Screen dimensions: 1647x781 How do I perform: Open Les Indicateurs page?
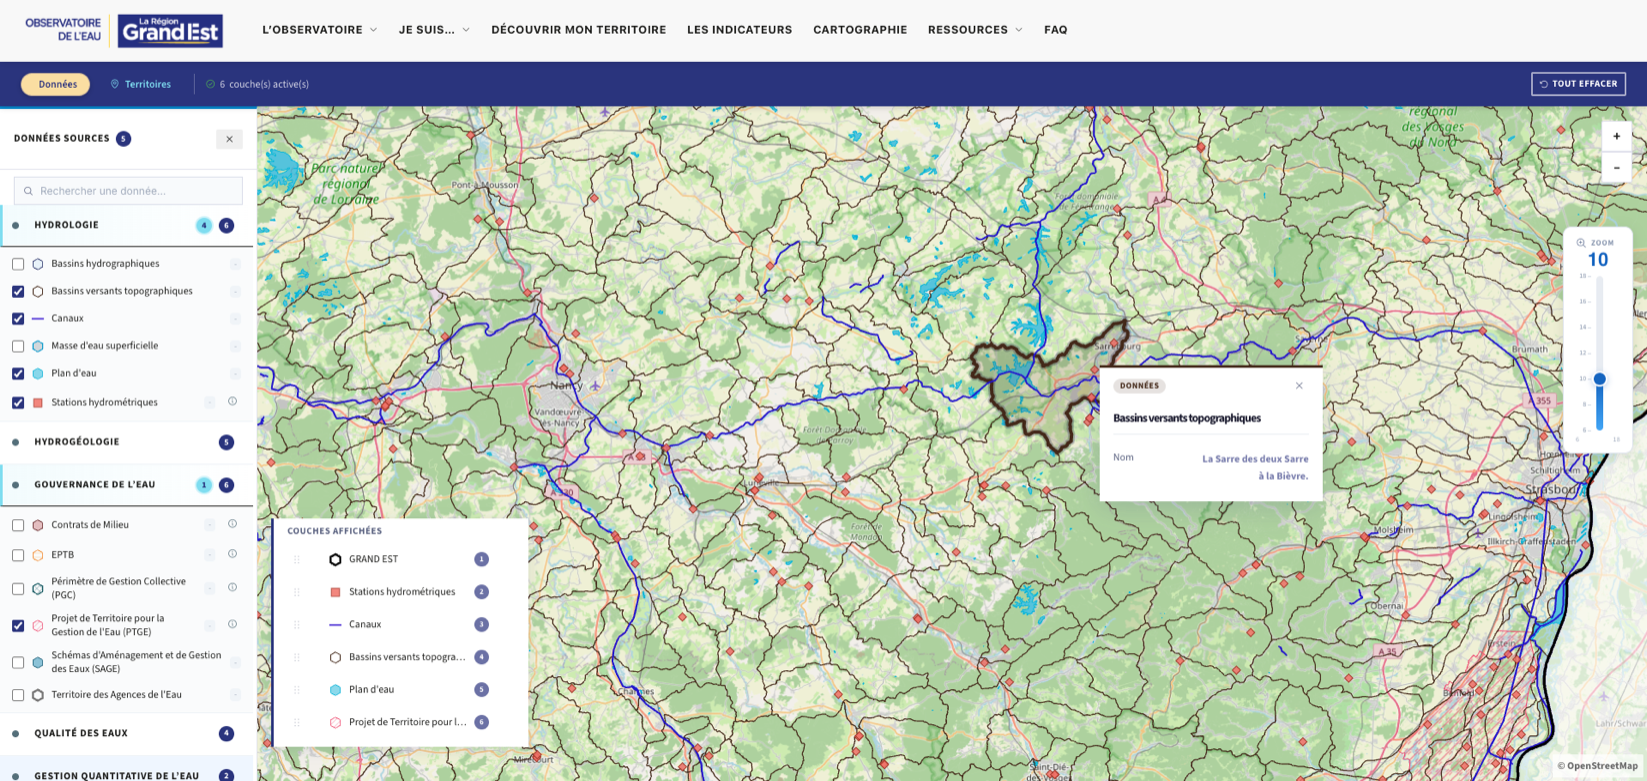click(x=739, y=30)
